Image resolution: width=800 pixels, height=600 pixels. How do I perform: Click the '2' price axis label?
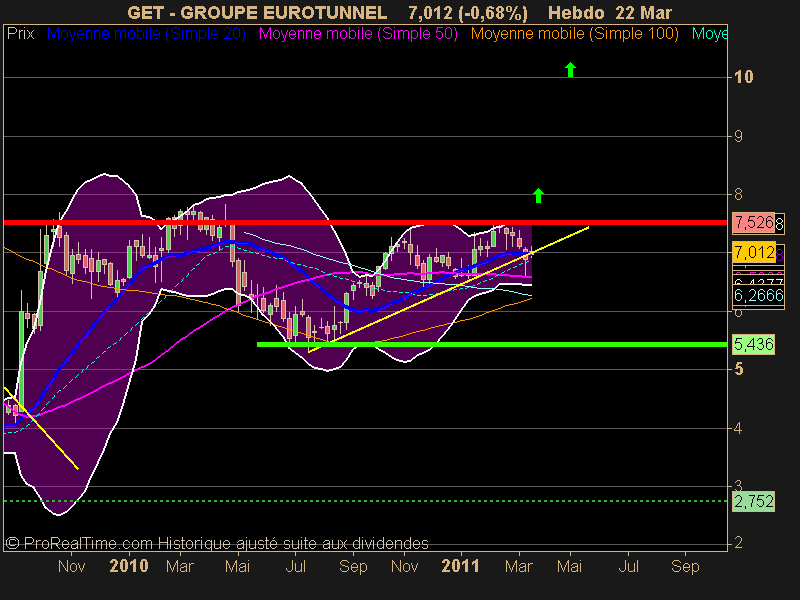tap(738, 543)
